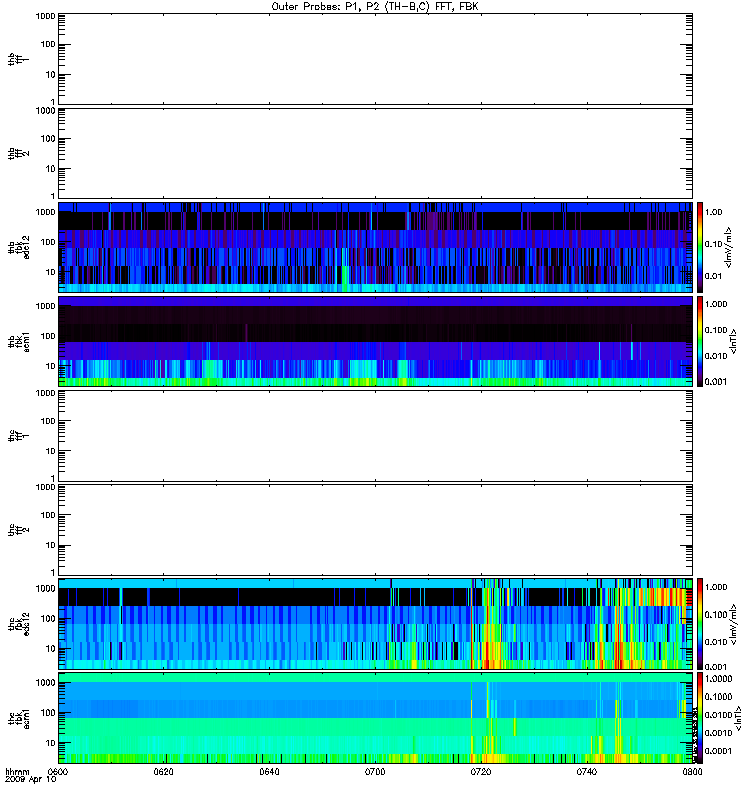Click the '2009 Apr 10' date label
This screenshot has height=800, width=750.
(x=31, y=780)
